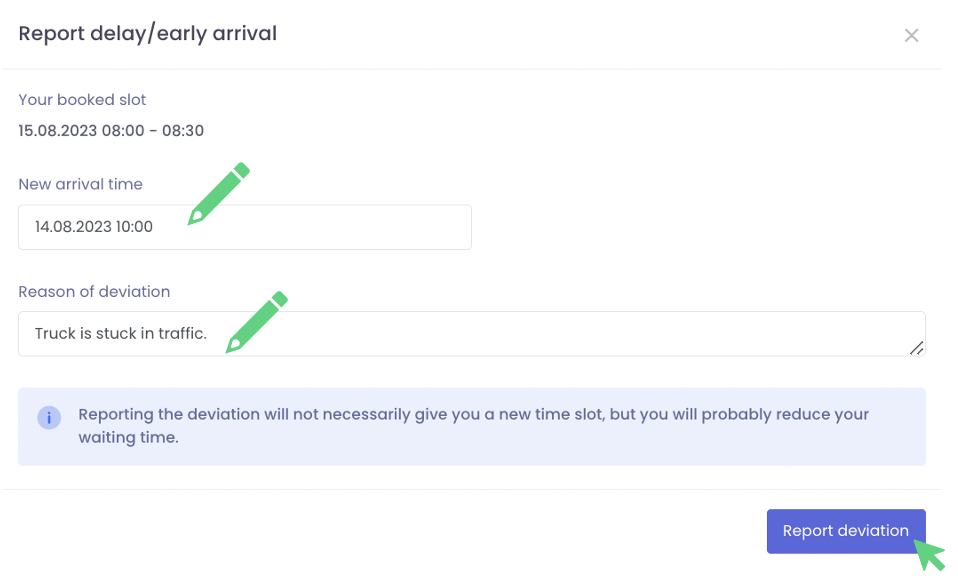Click the green arrow pointer on Report deviation
The image size is (958, 576).
[x=930, y=555]
